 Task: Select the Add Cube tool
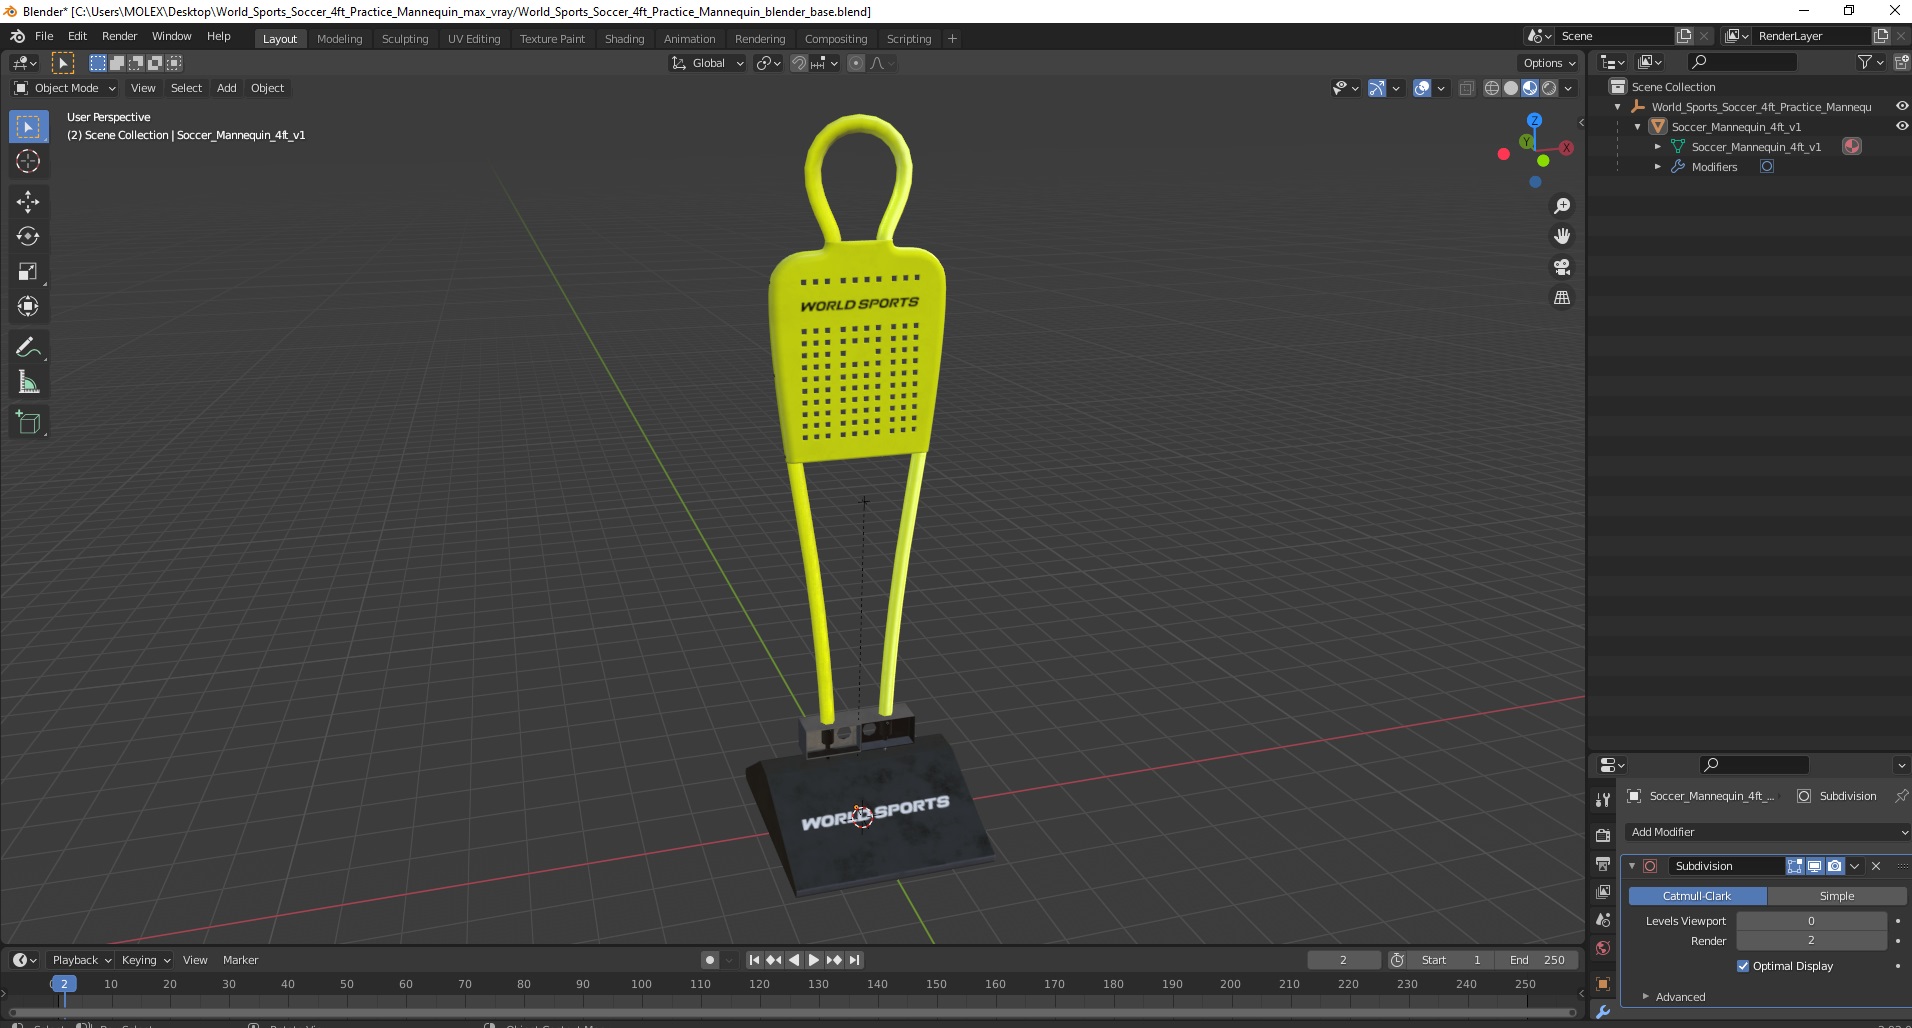(28, 423)
